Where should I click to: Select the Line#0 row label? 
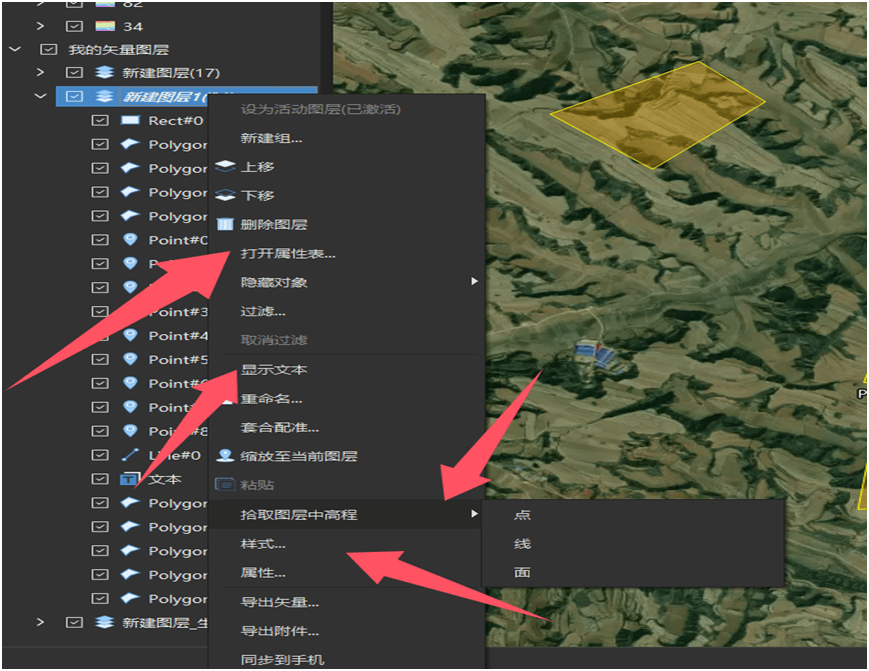(175, 455)
